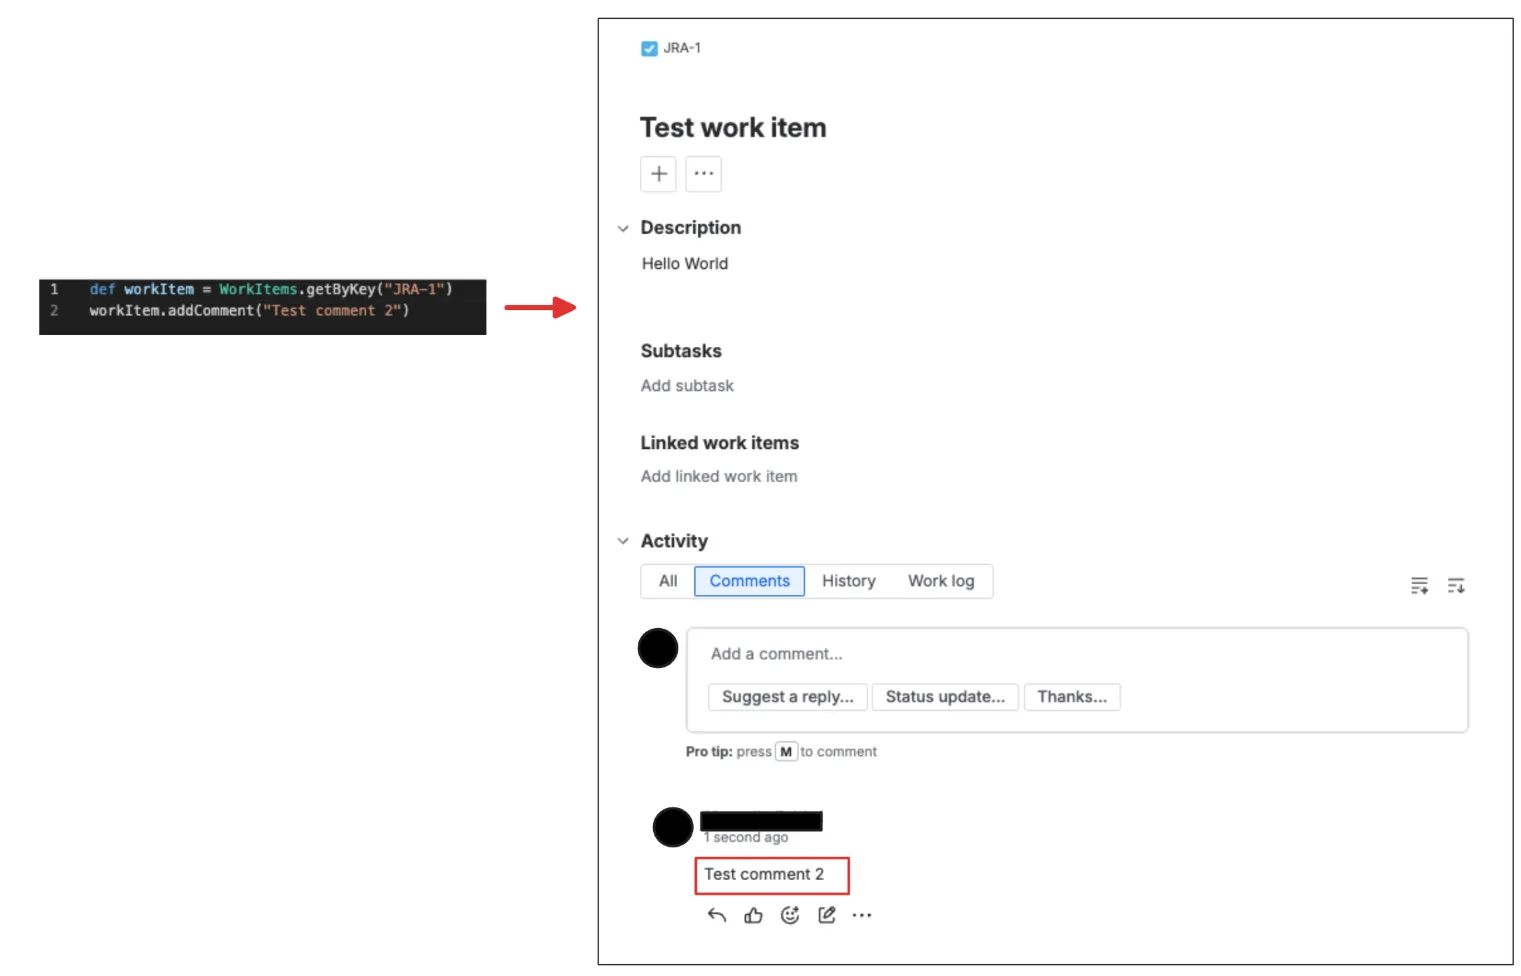The width and height of the screenshot is (1521, 976).
Task: Open the History tab
Action: 849,581
